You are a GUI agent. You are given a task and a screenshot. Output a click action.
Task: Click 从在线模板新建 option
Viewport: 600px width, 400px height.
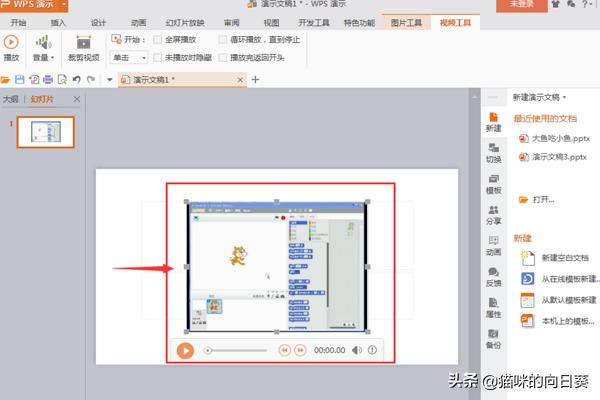click(559, 279)
